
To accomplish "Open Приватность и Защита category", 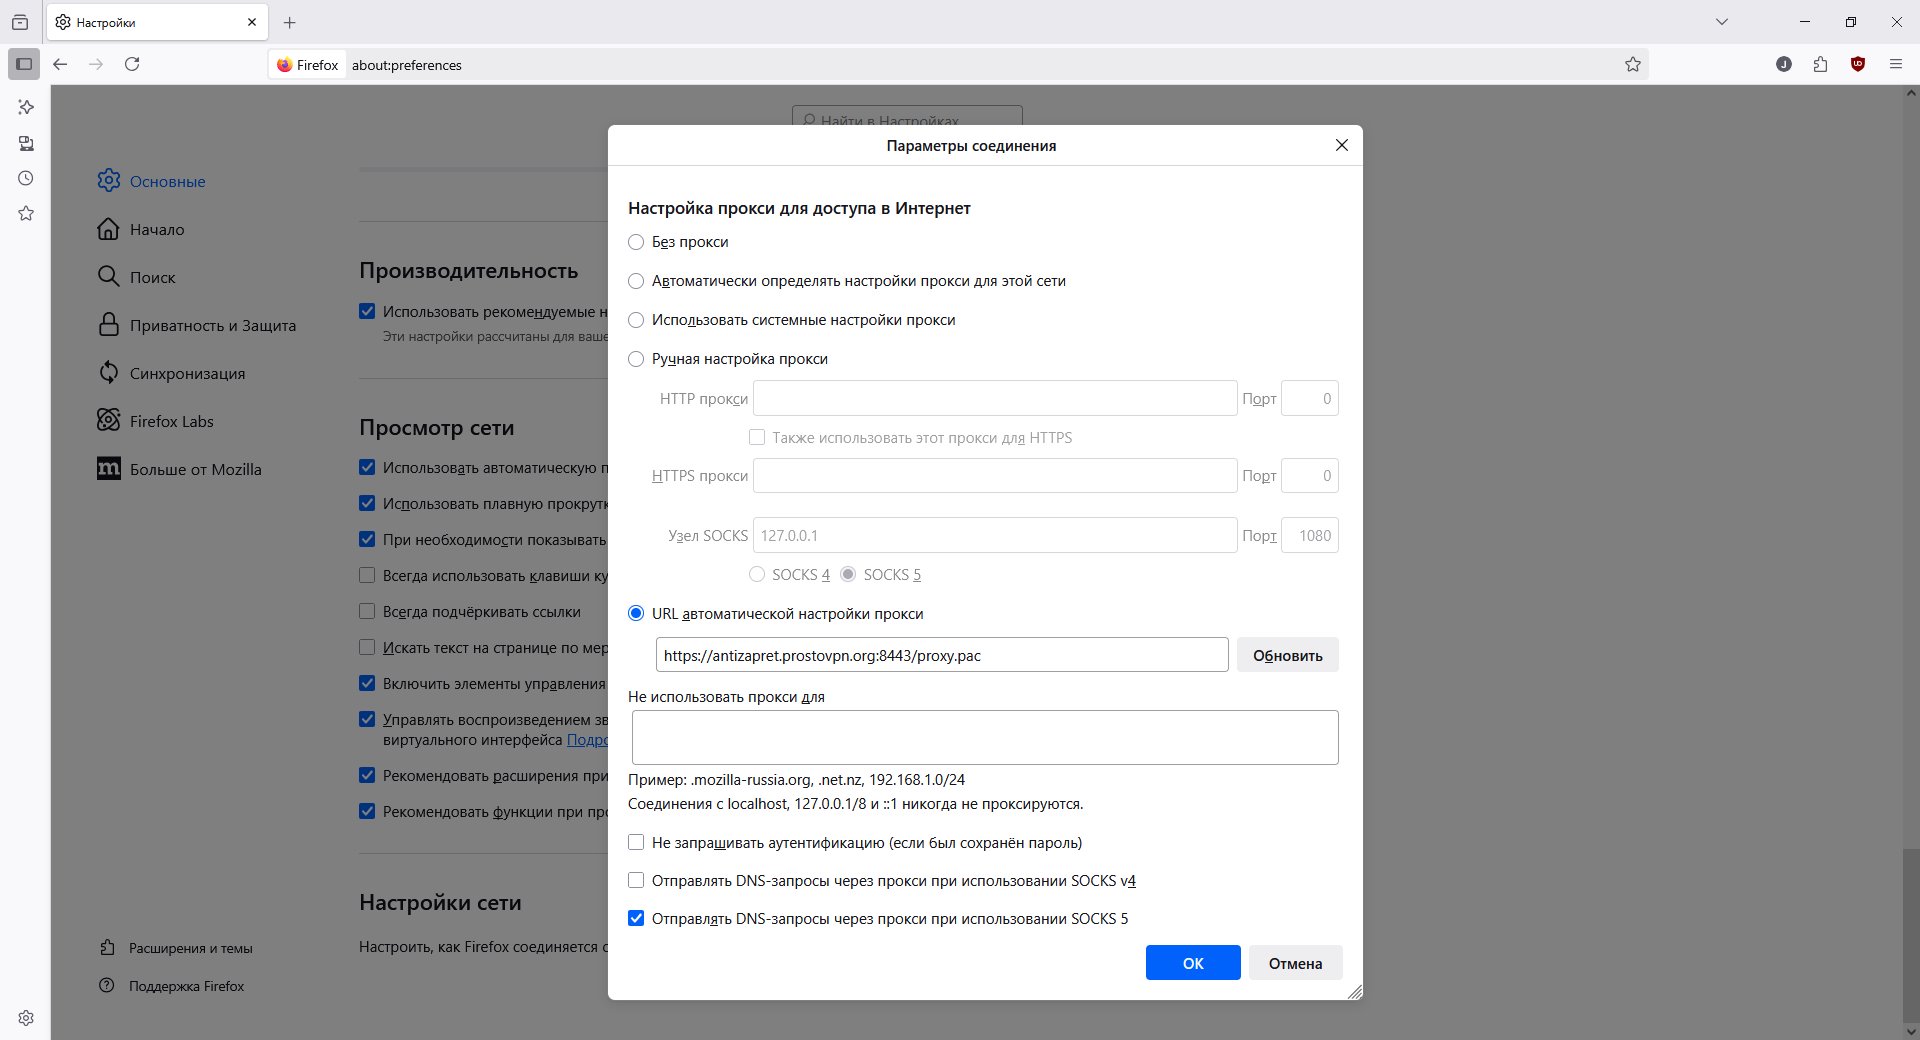I will (x=197, y=325).
